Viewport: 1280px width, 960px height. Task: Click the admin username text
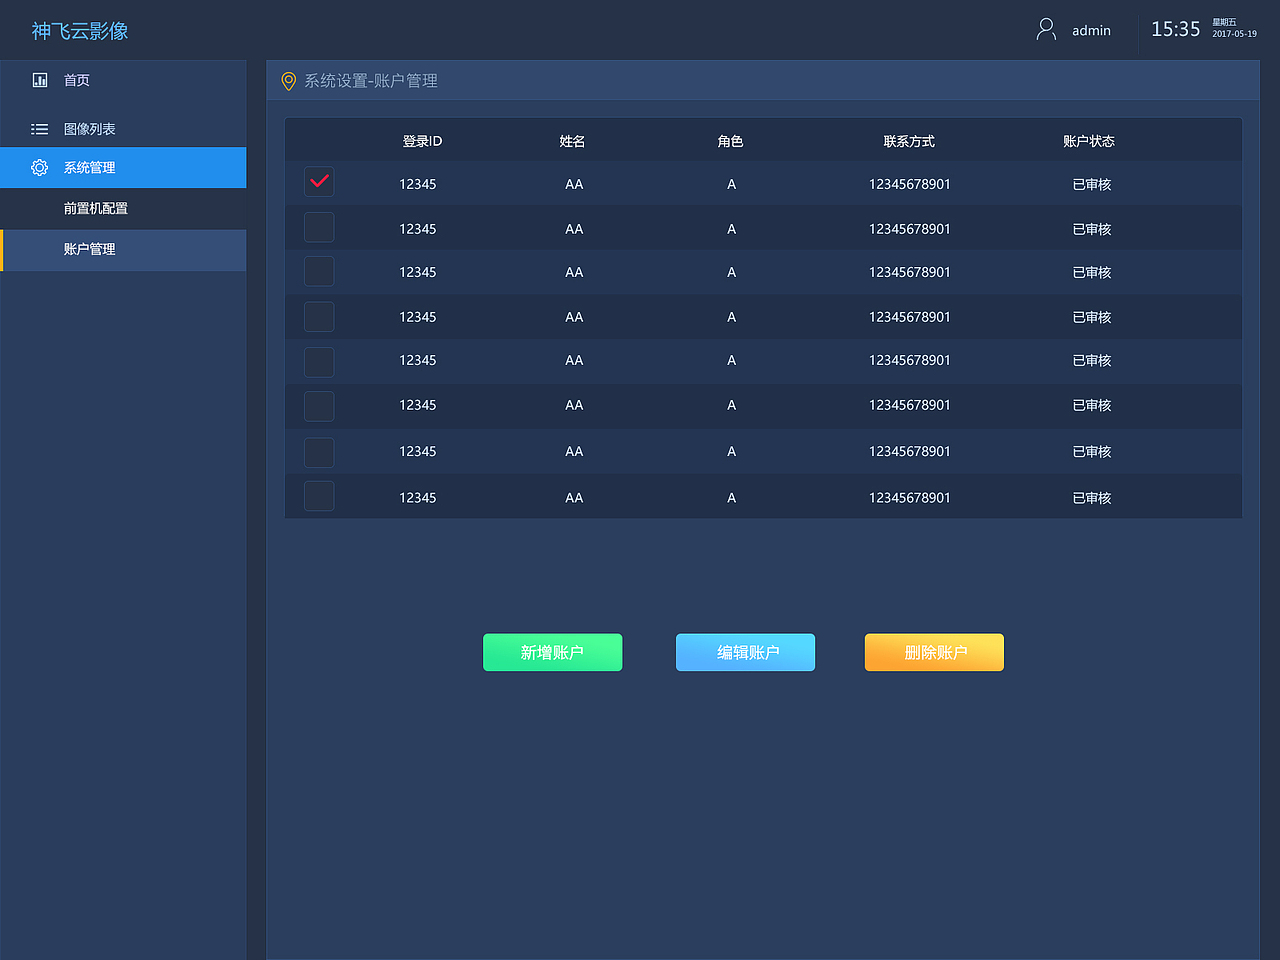[1091, 31]
